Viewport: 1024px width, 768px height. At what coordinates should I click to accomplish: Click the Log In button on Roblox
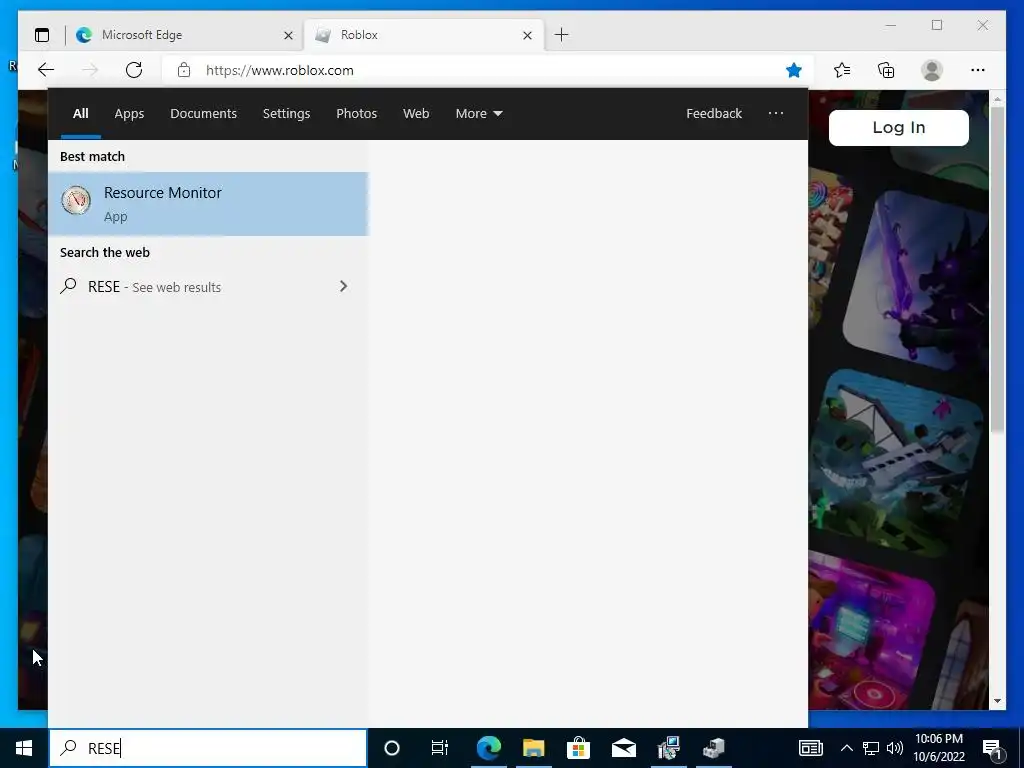coord(899,127)
